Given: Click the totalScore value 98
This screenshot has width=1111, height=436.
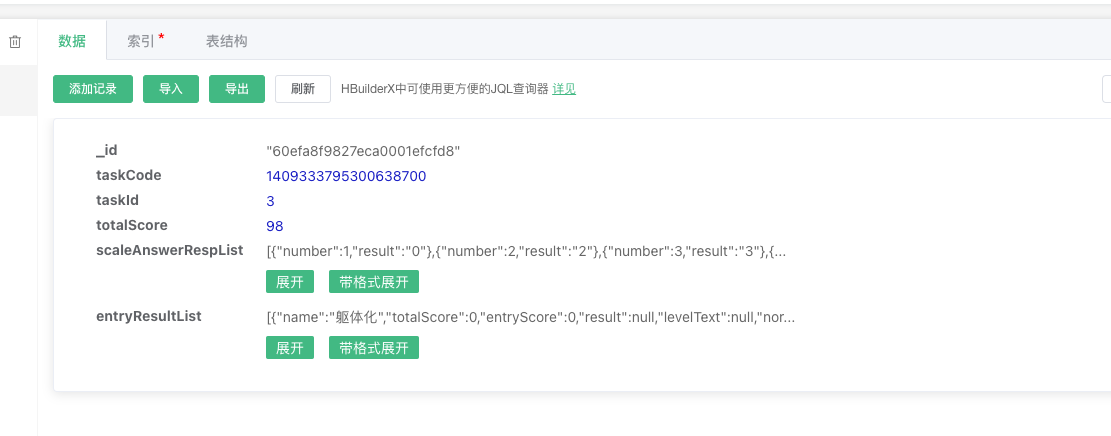Looking at the screenshot, I should [275, 226].
